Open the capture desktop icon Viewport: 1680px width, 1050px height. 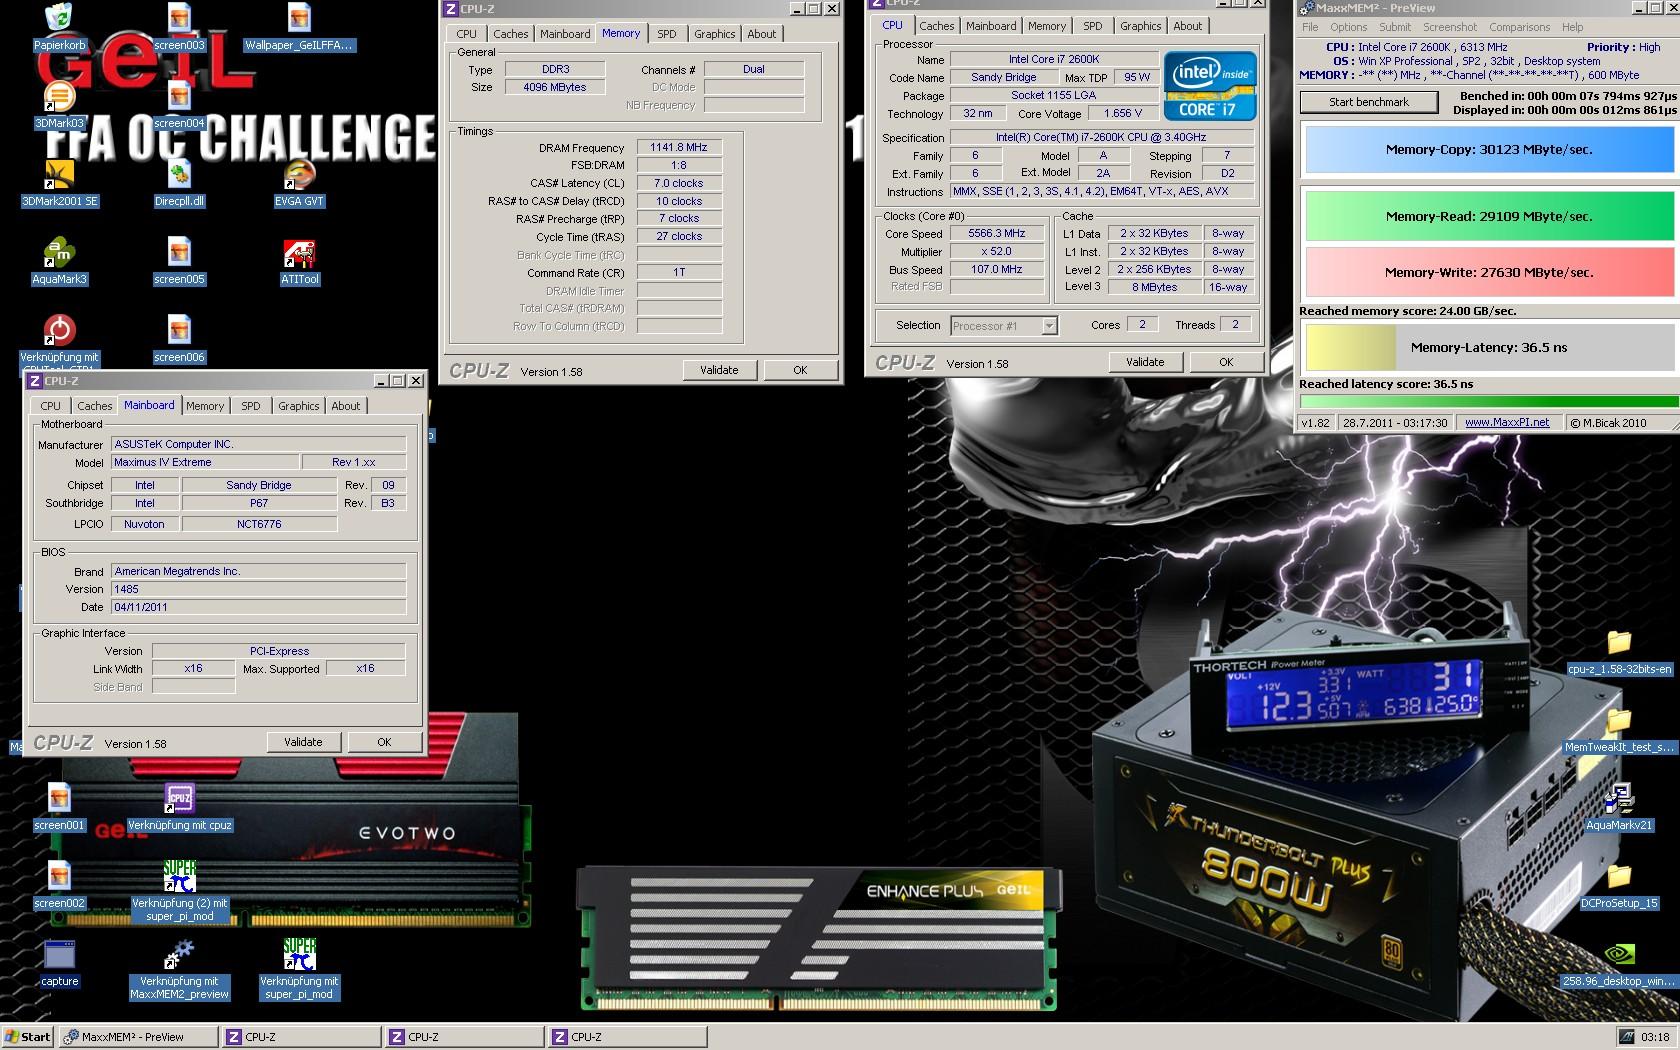point(59,956)
